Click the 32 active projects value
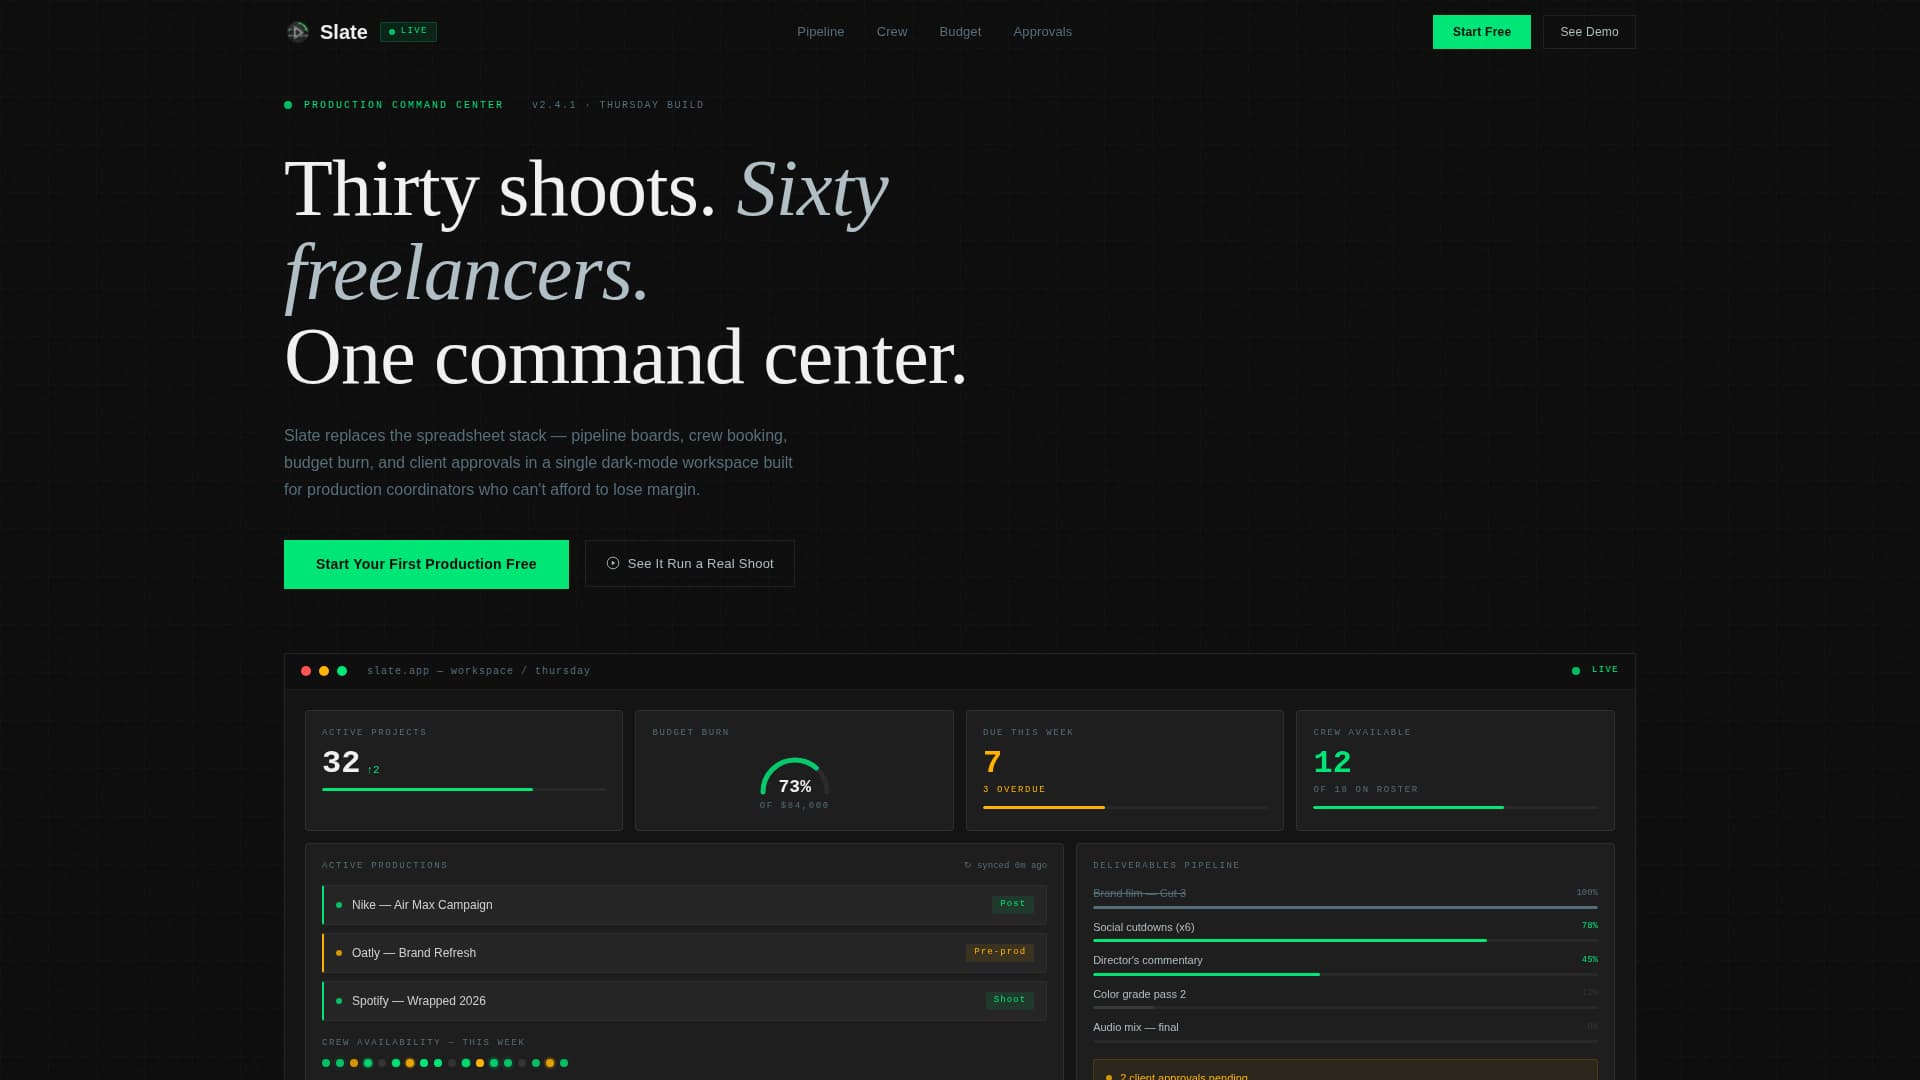 coord(341,763)
